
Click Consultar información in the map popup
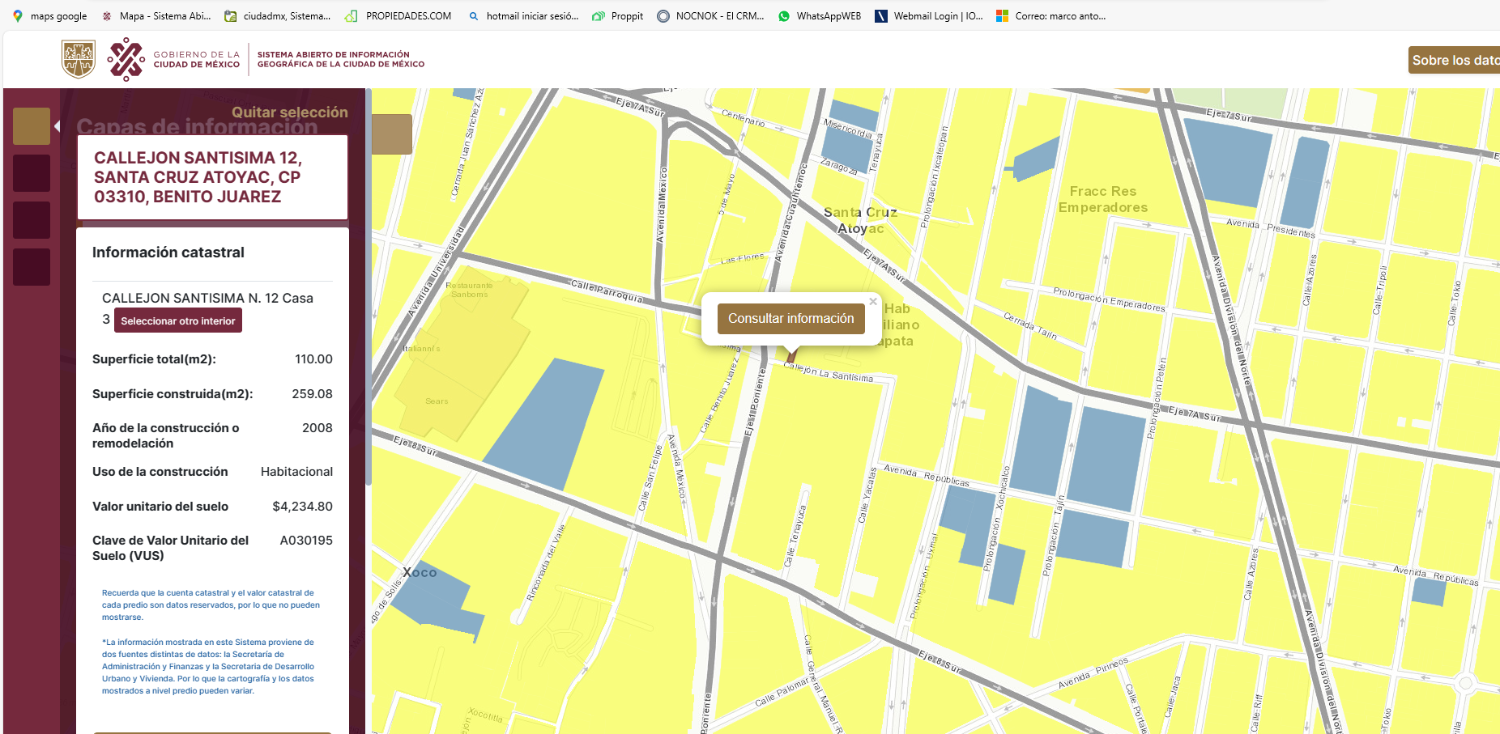tap(791, 319)
